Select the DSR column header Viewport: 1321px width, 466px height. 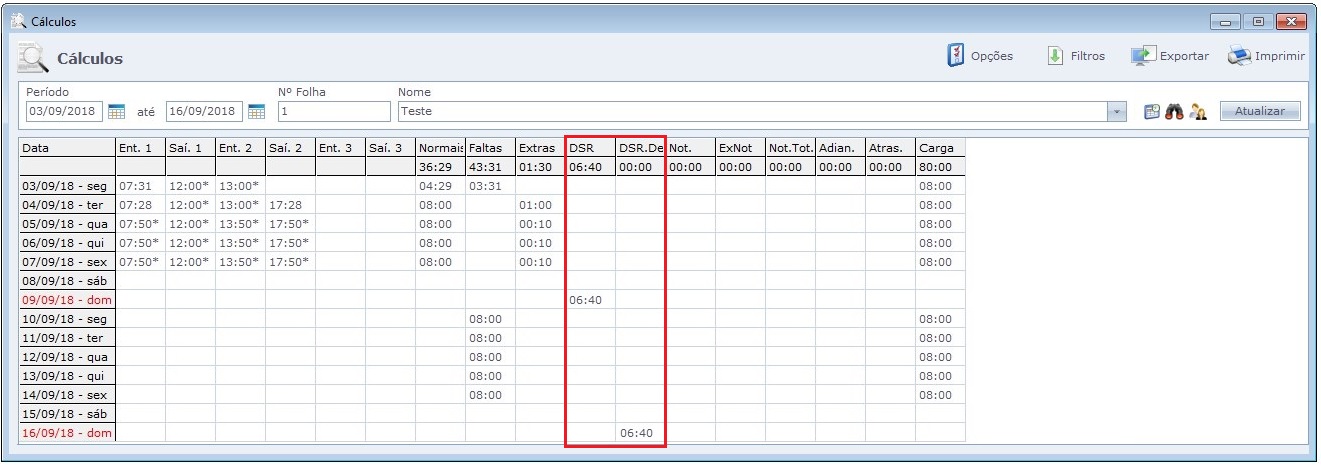(590, 148)
